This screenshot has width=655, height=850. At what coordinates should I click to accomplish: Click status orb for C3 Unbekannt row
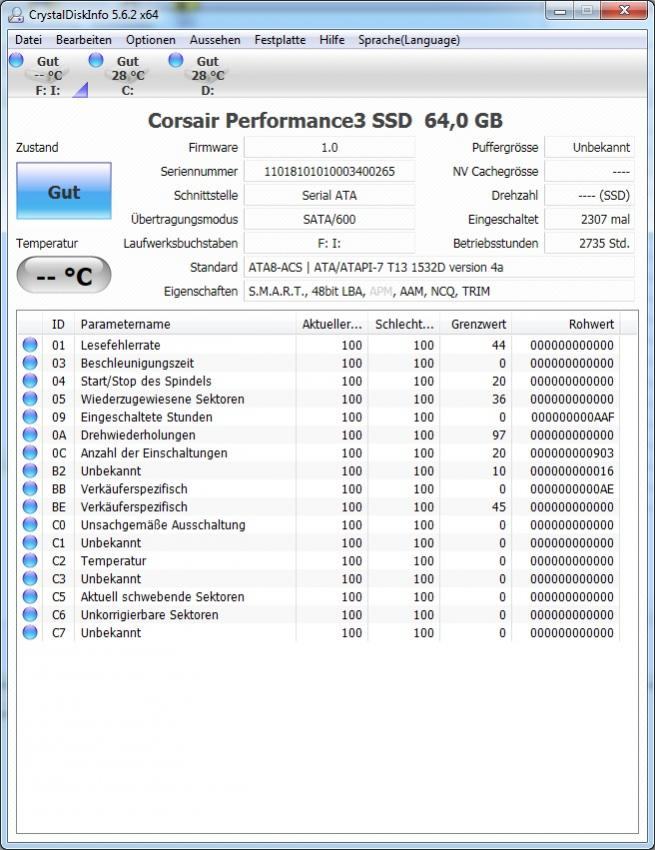coord(30,578)
